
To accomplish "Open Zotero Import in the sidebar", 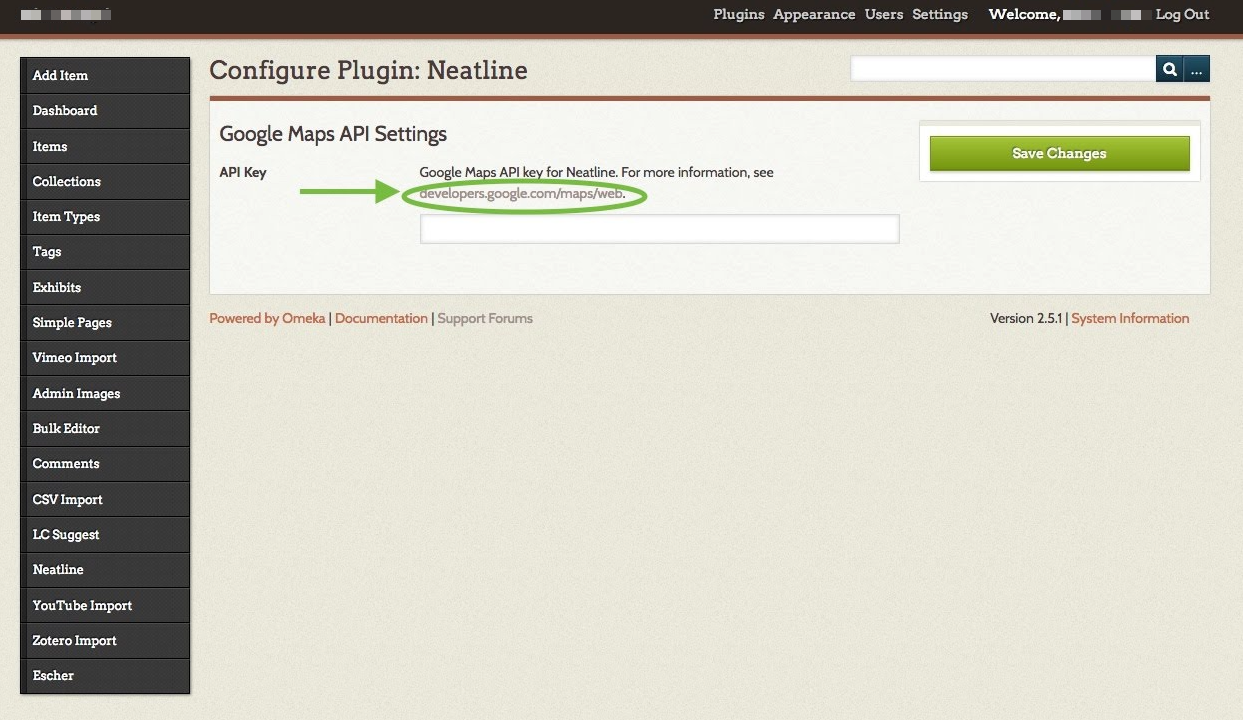I will coord(105,640).
